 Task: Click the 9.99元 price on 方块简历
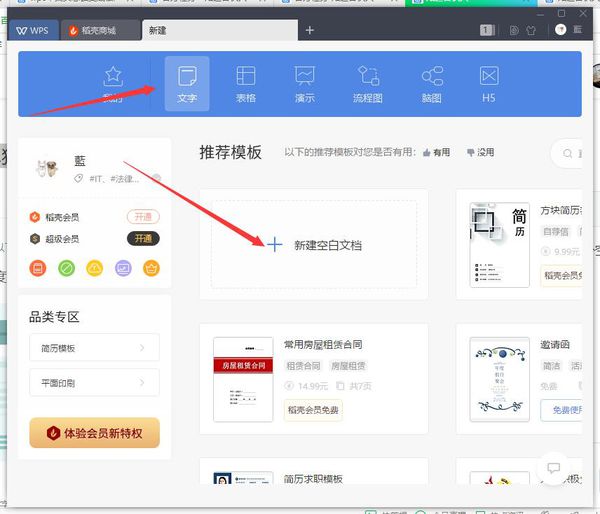[x=567, y=251]
